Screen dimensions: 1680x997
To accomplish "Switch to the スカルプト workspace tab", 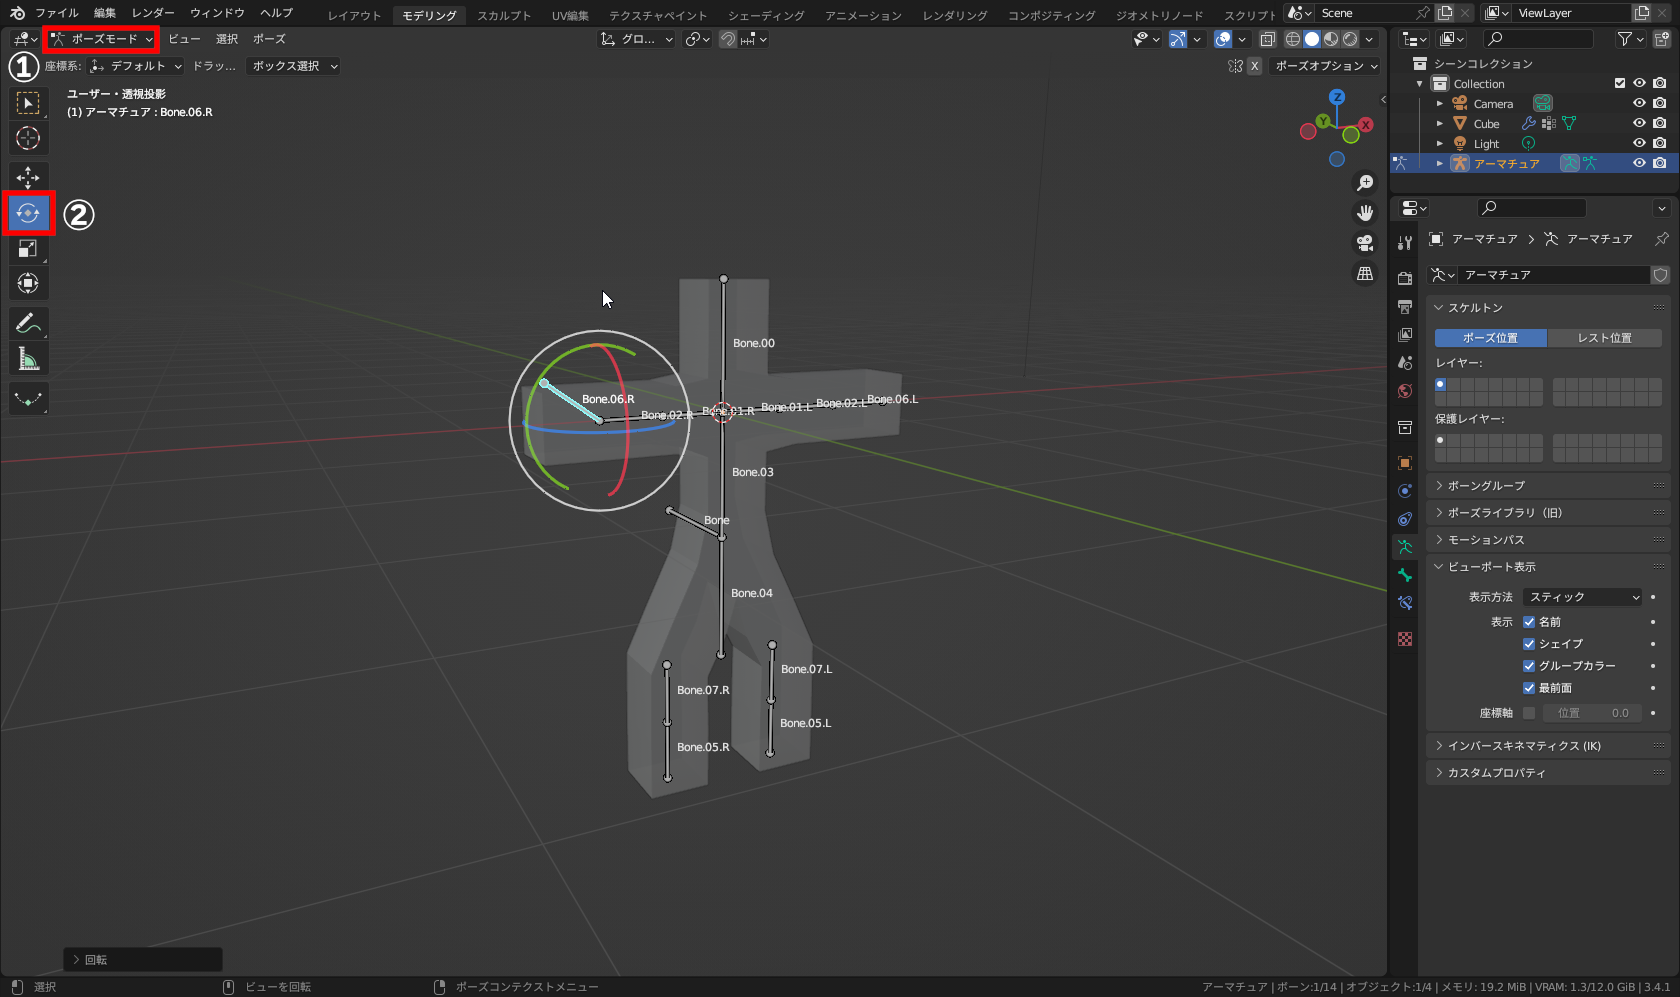I will (504, 15).
